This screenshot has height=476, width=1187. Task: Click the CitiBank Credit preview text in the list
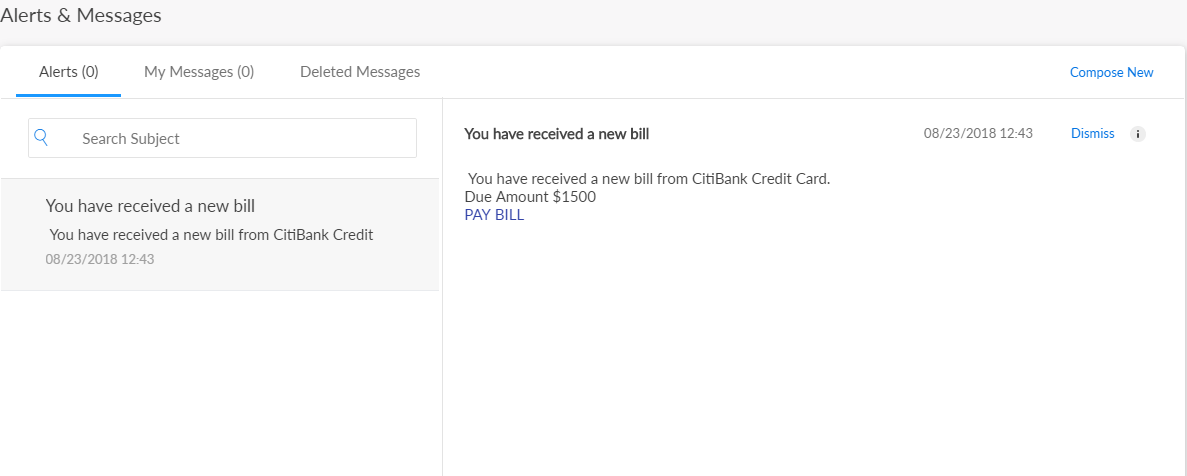click(211, 235)
